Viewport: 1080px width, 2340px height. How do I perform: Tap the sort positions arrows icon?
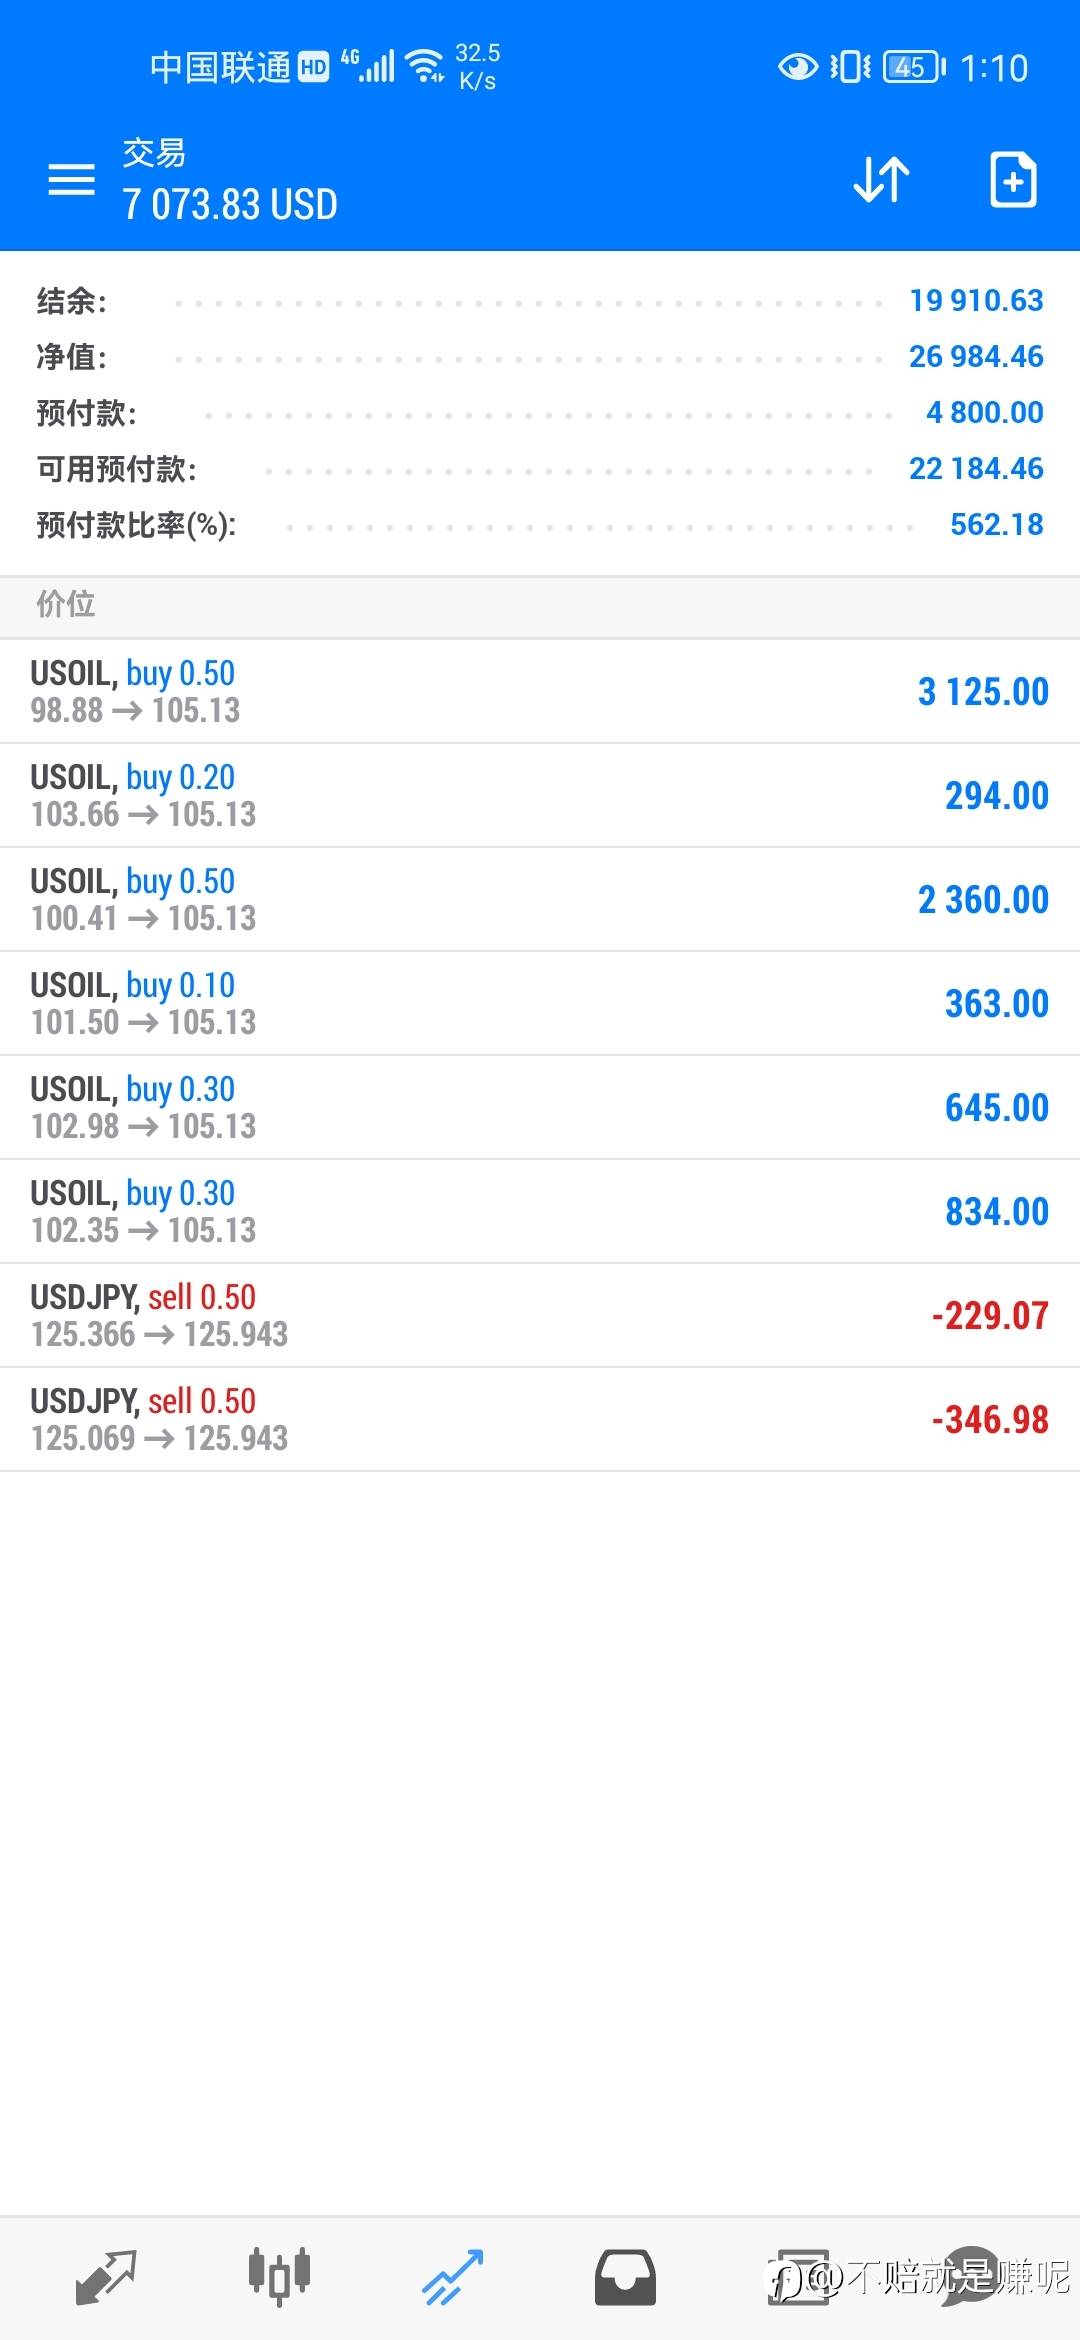tap(881, 180)
